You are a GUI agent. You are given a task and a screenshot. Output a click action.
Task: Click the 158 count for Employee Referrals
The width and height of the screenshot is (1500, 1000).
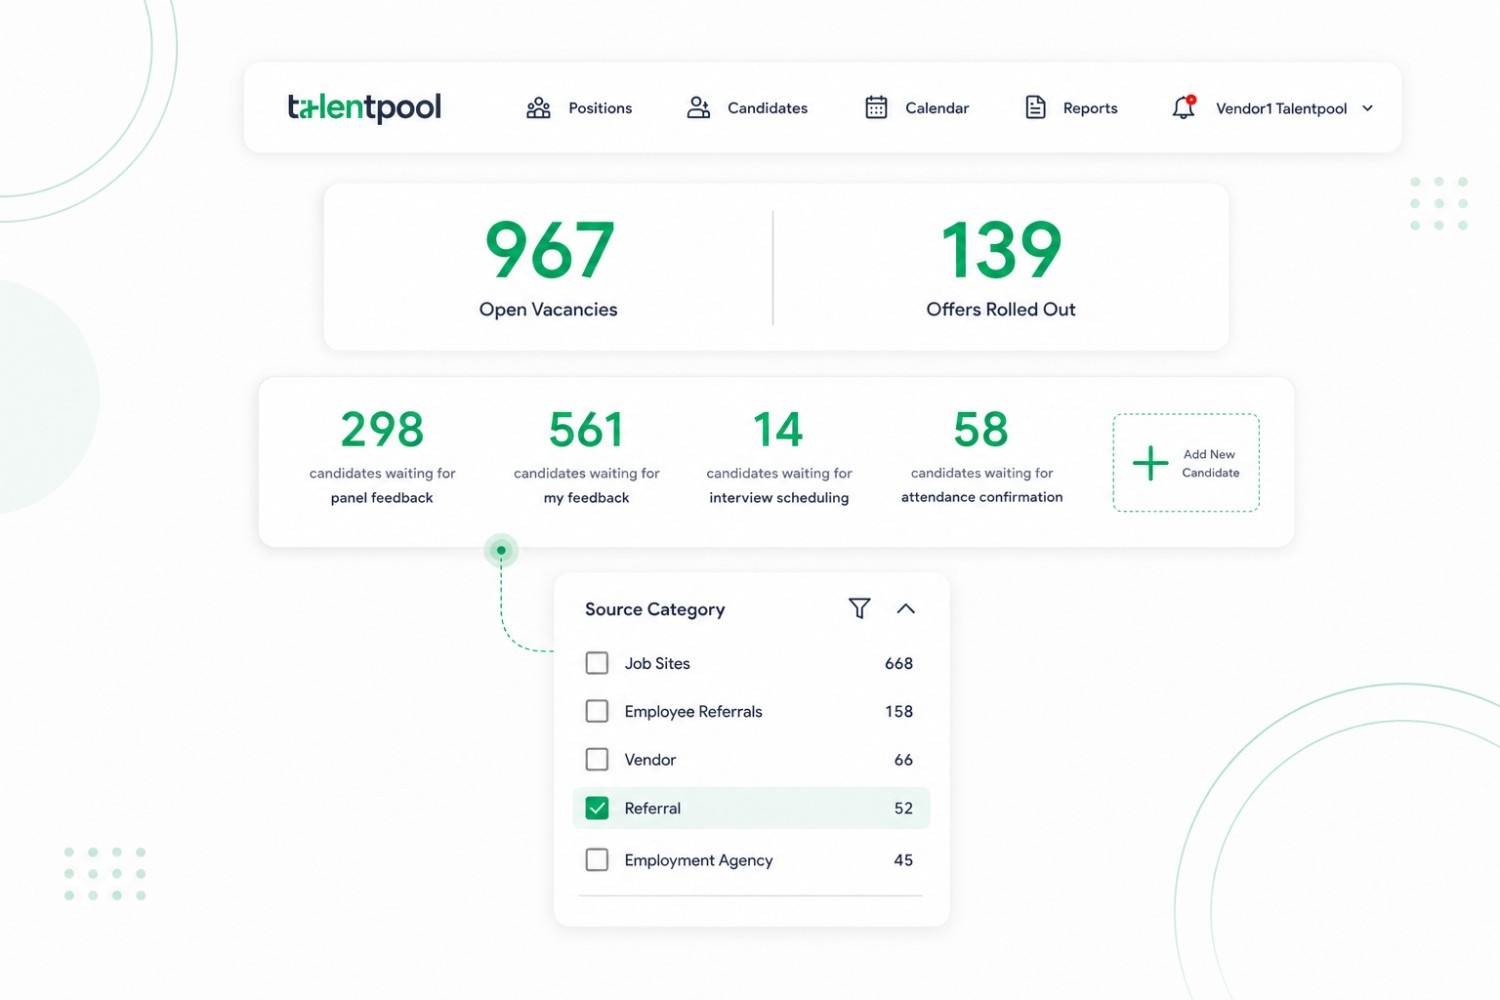click(899, 711)
